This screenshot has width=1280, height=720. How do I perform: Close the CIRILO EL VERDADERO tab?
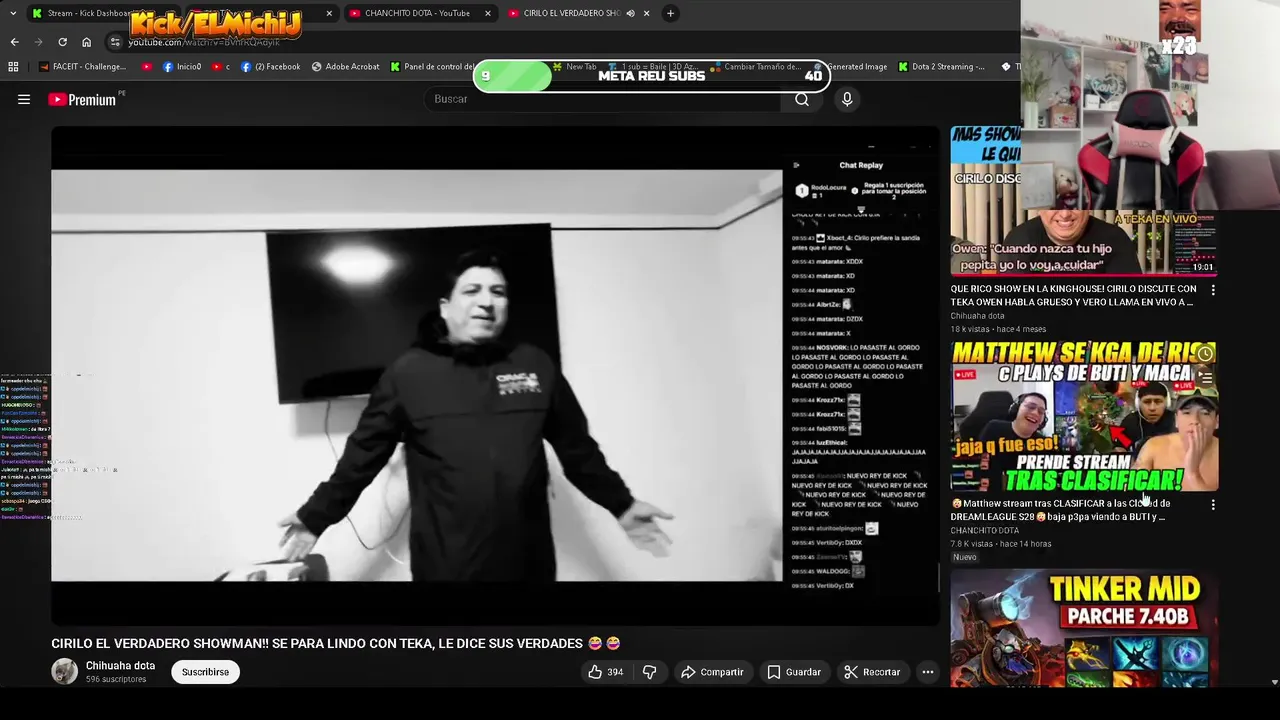tap(646, 13)
